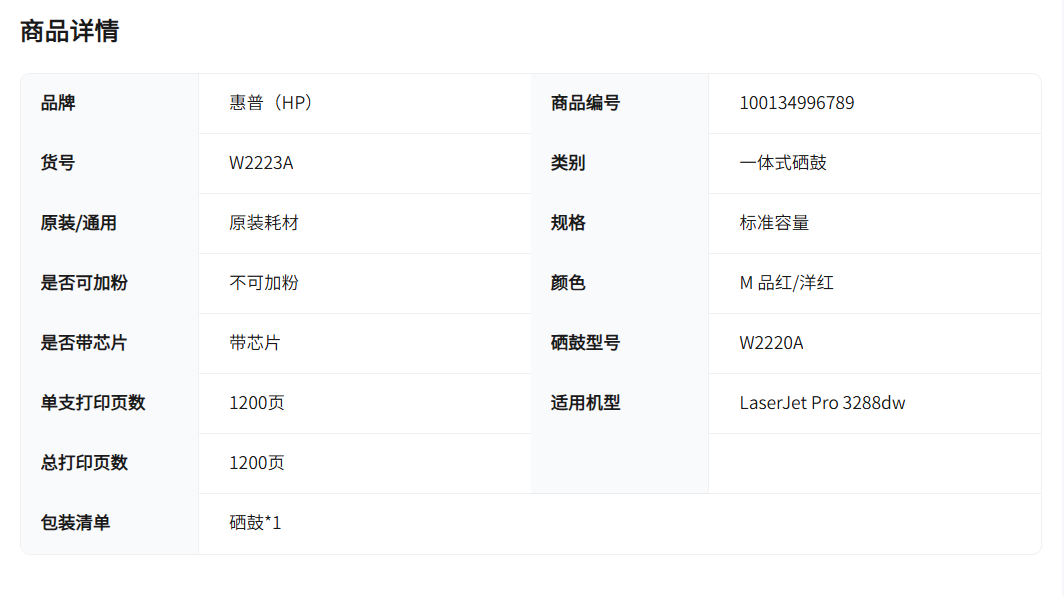The image size is (1064, 596).
Task: Select the 货号 label
Action: [x=58, y=163]
